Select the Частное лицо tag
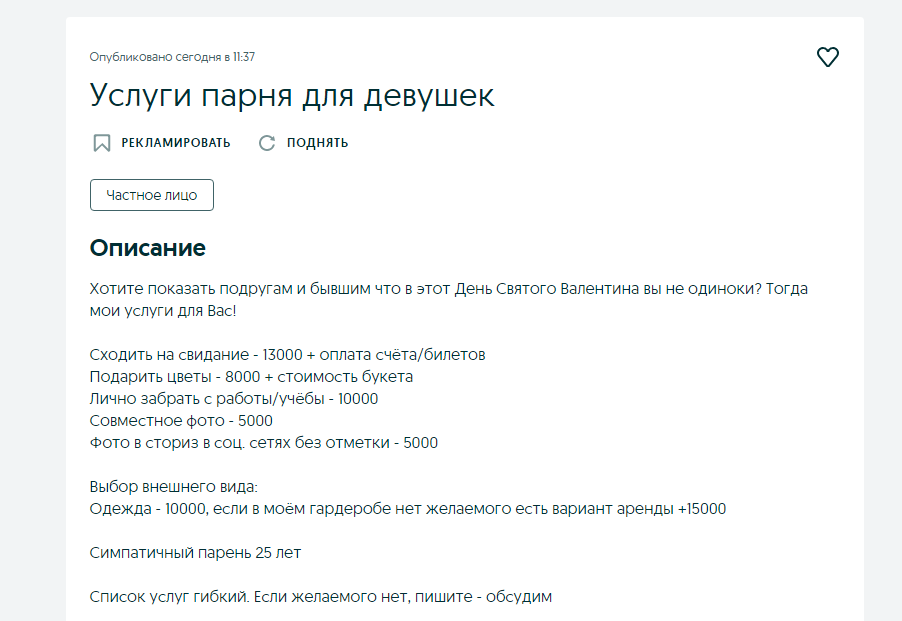 (x=152, y=195)
